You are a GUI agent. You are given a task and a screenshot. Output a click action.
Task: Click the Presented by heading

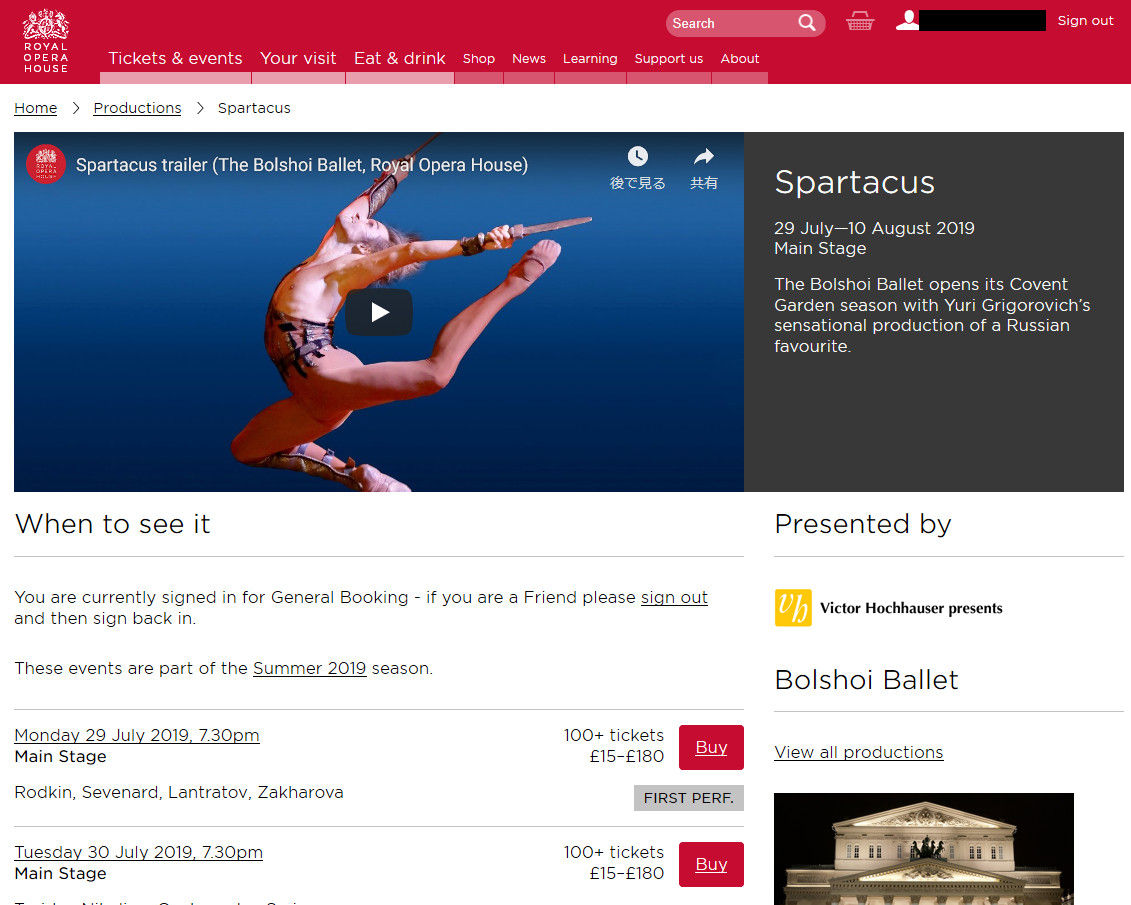863,524
